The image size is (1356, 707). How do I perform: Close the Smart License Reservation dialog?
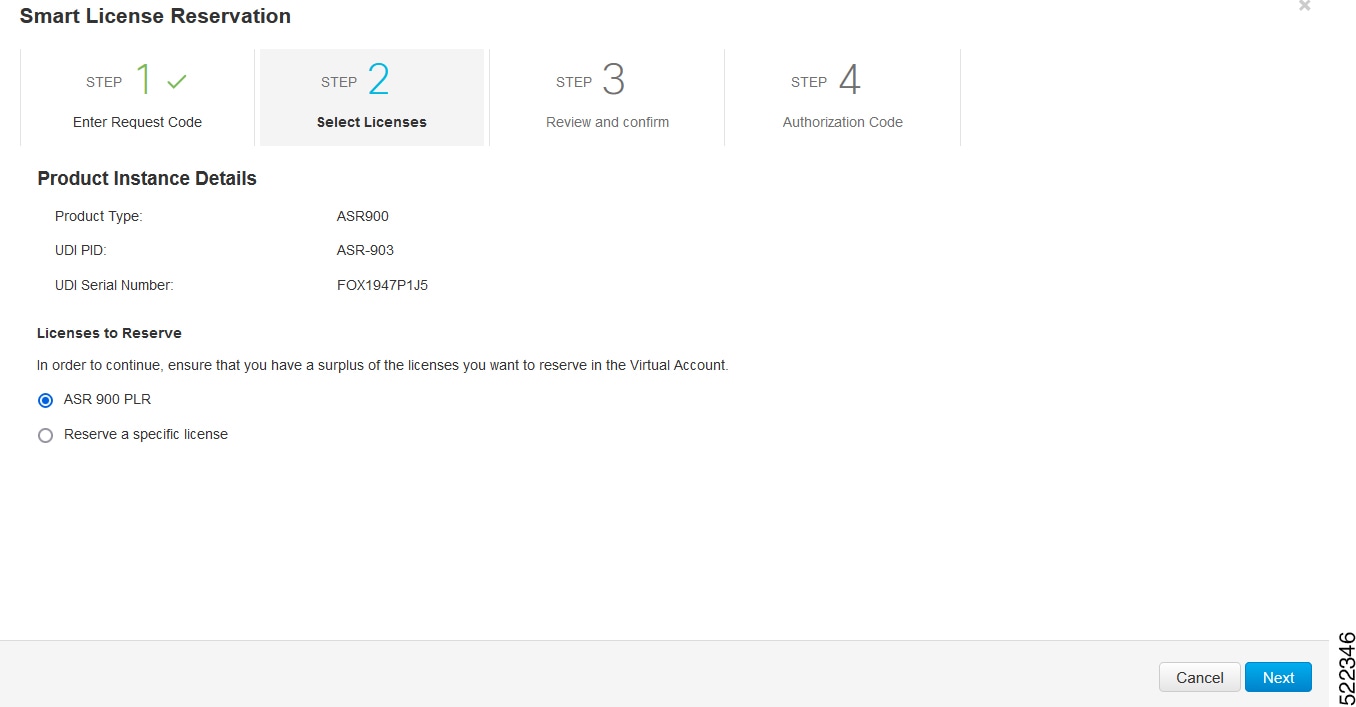(x=1304, y=6)
